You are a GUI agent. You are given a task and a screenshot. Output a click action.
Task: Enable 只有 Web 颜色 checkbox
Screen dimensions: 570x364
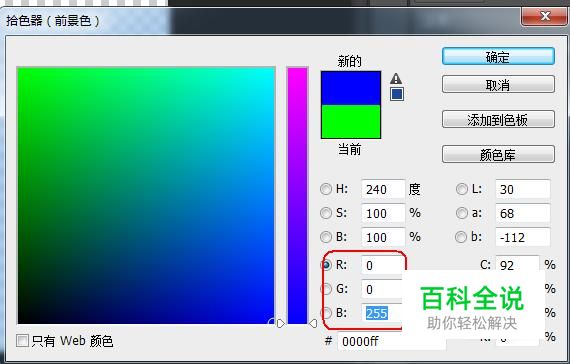tap(22, 341)
